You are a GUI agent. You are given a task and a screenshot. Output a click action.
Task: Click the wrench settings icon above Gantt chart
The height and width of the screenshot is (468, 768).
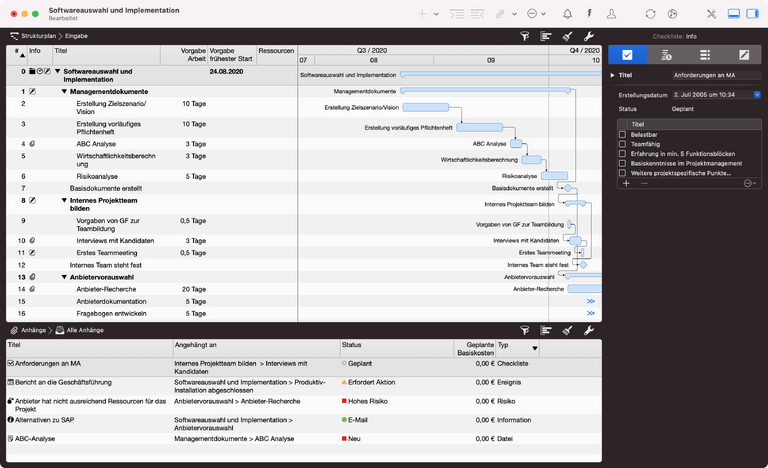[588, 36]
